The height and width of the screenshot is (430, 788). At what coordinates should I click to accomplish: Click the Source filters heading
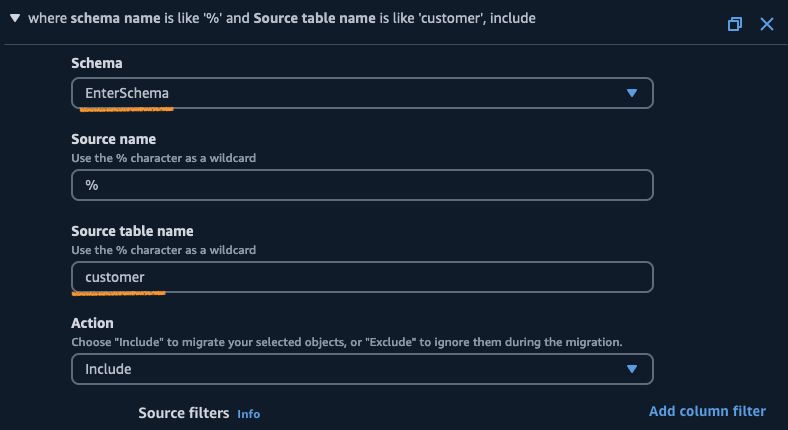[x=183, y=413]
